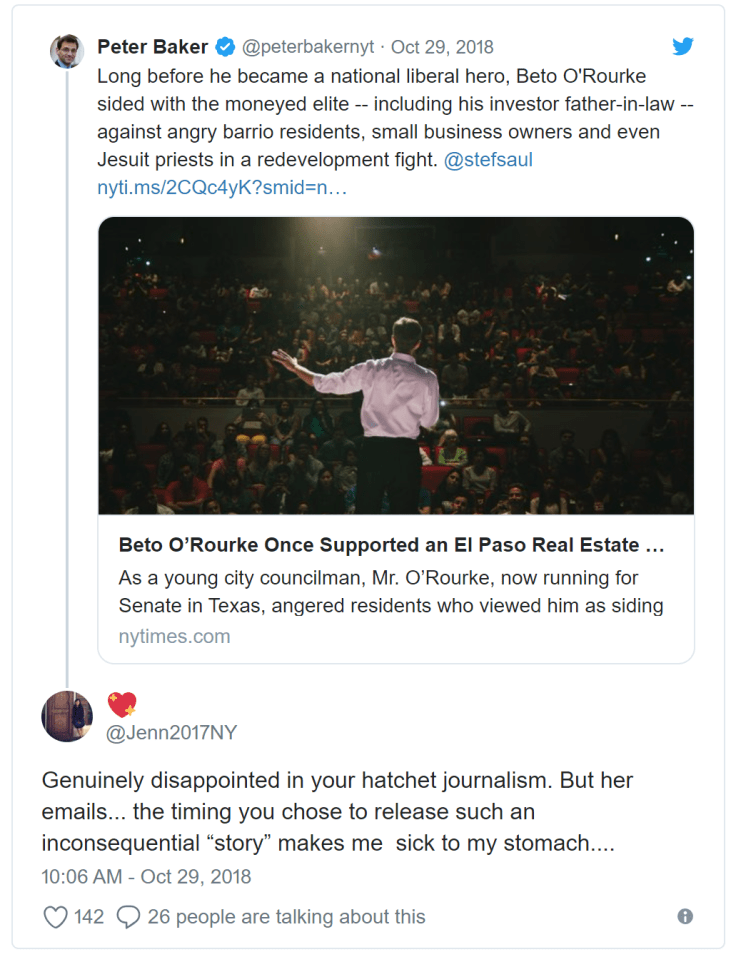Image resolution: width=736 pixels, height=957 pixels.
Task: Click the reply speech bubble icon
Action: point(128,917)
